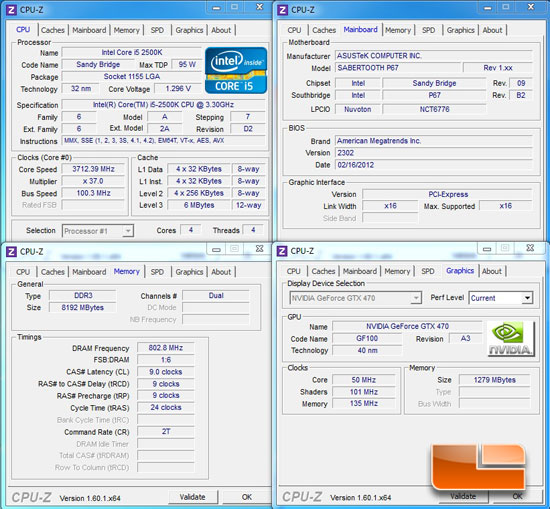Click the Core Voltage 1.296 V field
The width and height of the screenshot is (550, 509).
(x=178, y=89)
